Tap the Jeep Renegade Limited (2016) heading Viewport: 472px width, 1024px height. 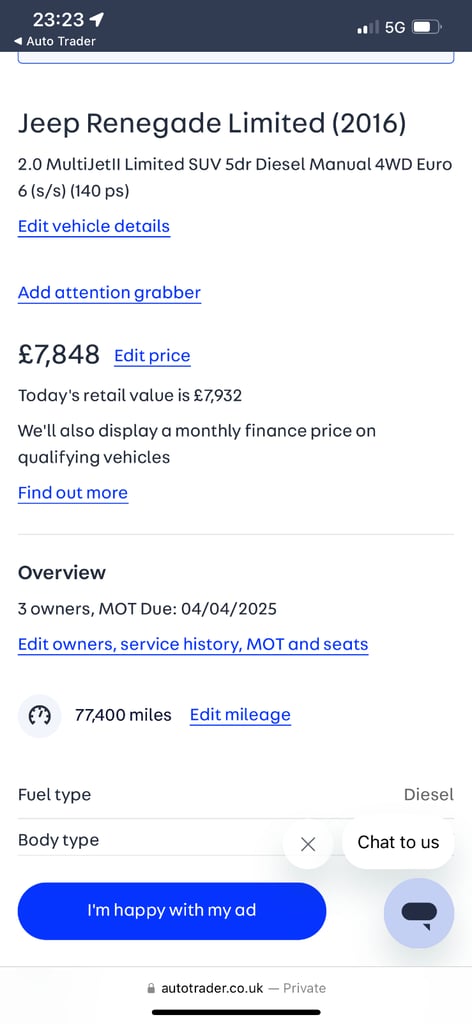(x=212, y=123)
